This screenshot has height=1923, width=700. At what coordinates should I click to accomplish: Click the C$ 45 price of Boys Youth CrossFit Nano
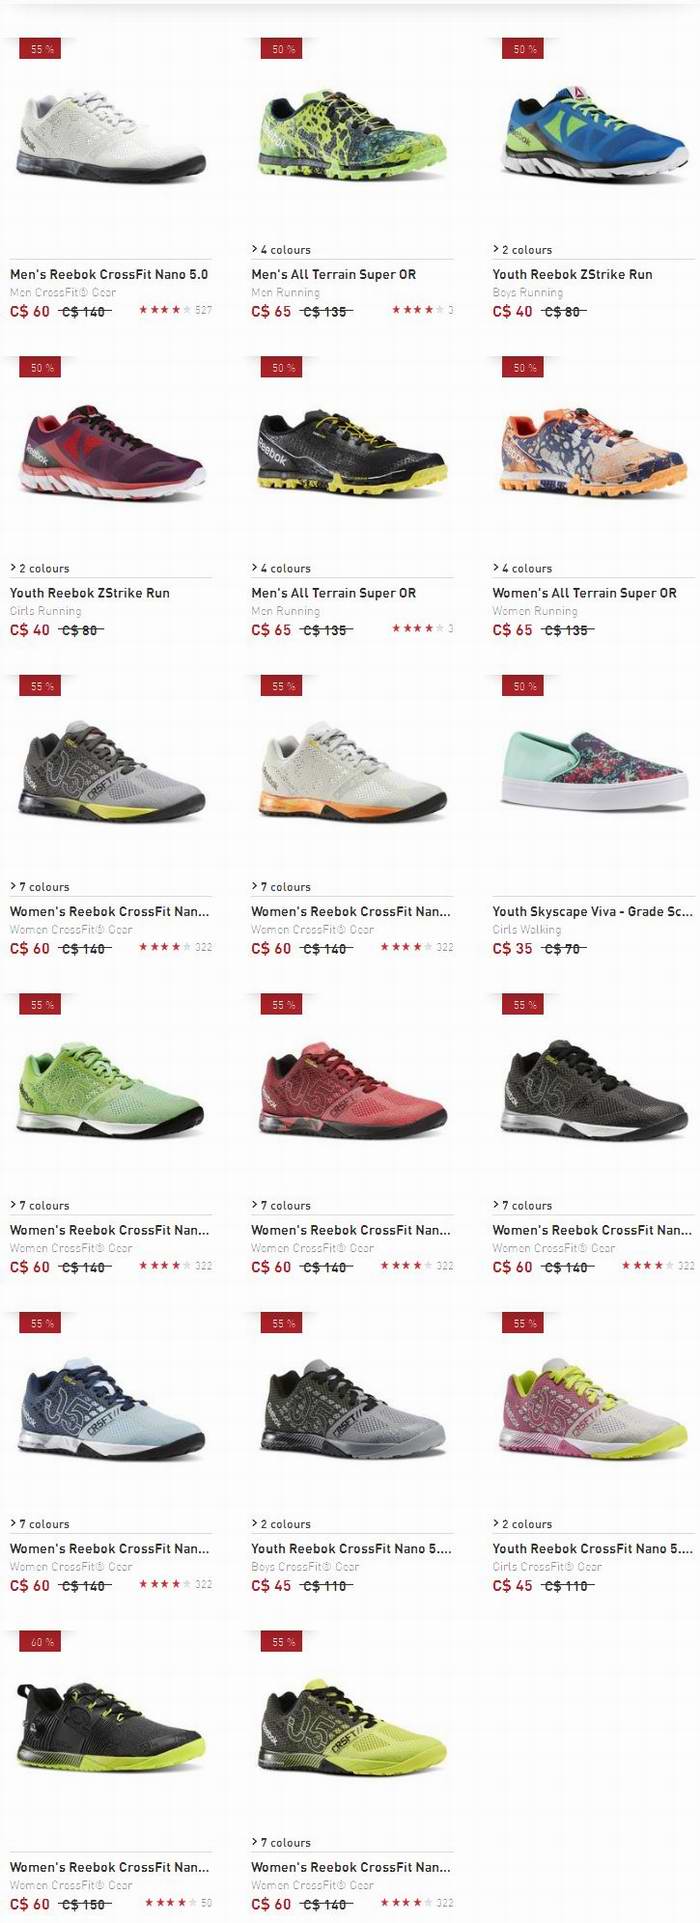(x=271, y=1586)
